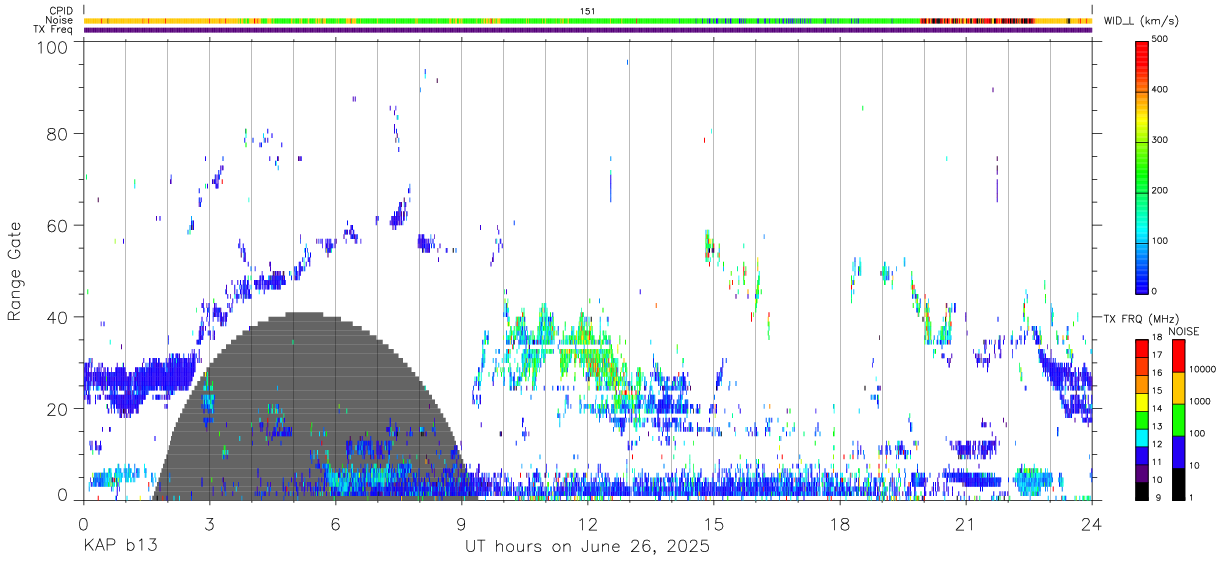The width and height of the screenshot is (1228, 567).
Task: Click the y-axis tick label '60'
Action: tap(57, 226)
